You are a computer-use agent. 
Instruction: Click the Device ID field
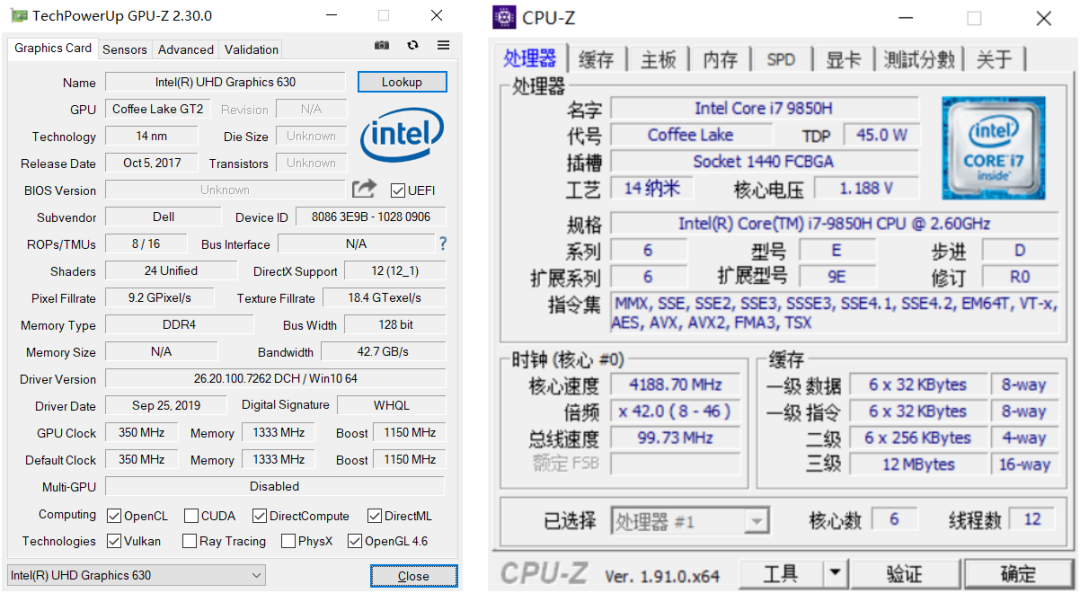(x=371, y=217)
